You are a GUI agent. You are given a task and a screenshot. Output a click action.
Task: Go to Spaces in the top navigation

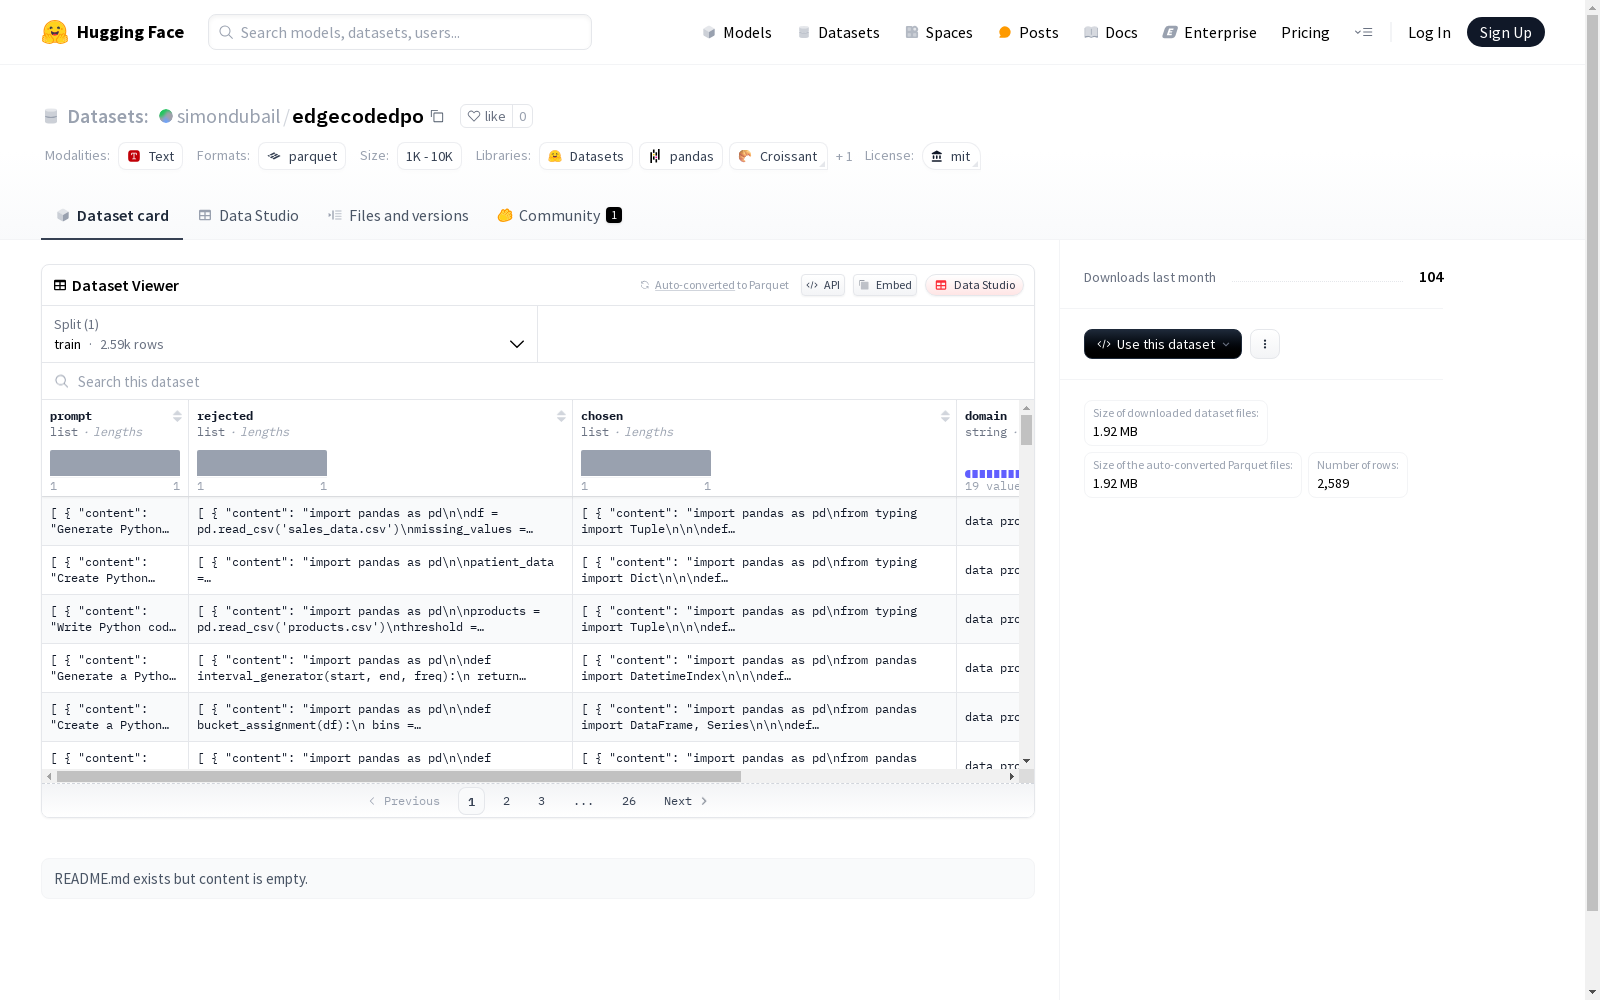939,32
